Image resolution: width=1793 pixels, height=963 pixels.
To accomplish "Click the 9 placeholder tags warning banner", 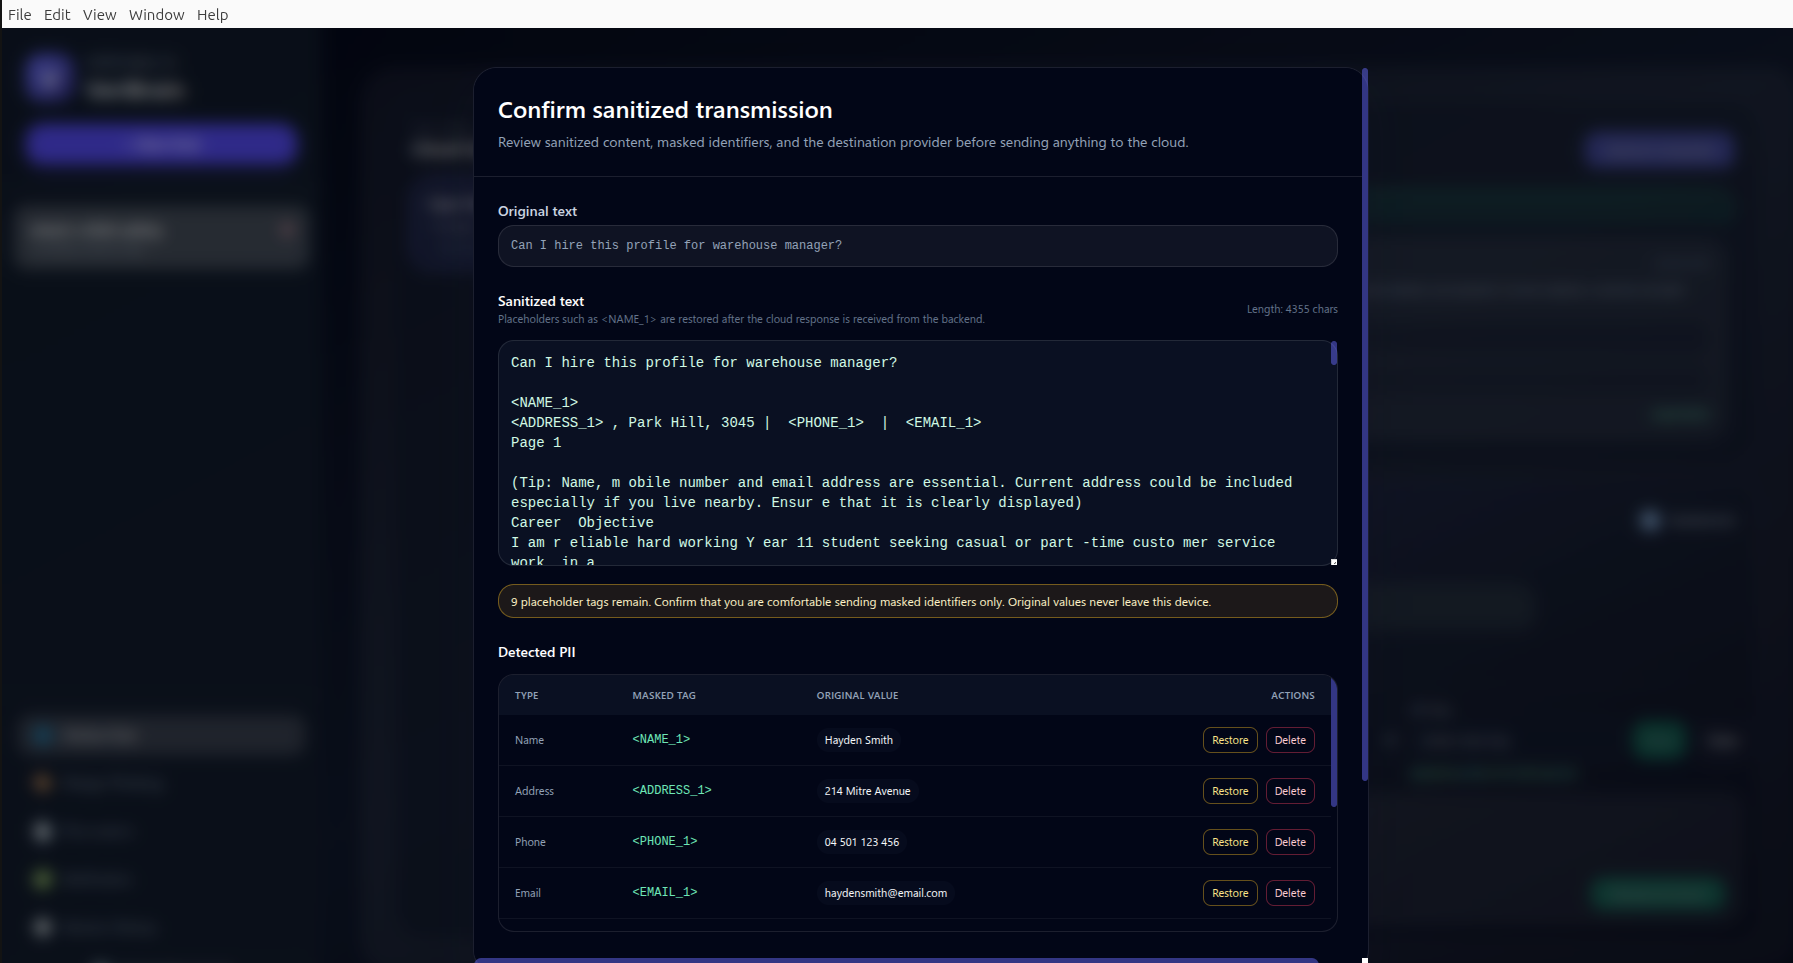I will [917, 601].
